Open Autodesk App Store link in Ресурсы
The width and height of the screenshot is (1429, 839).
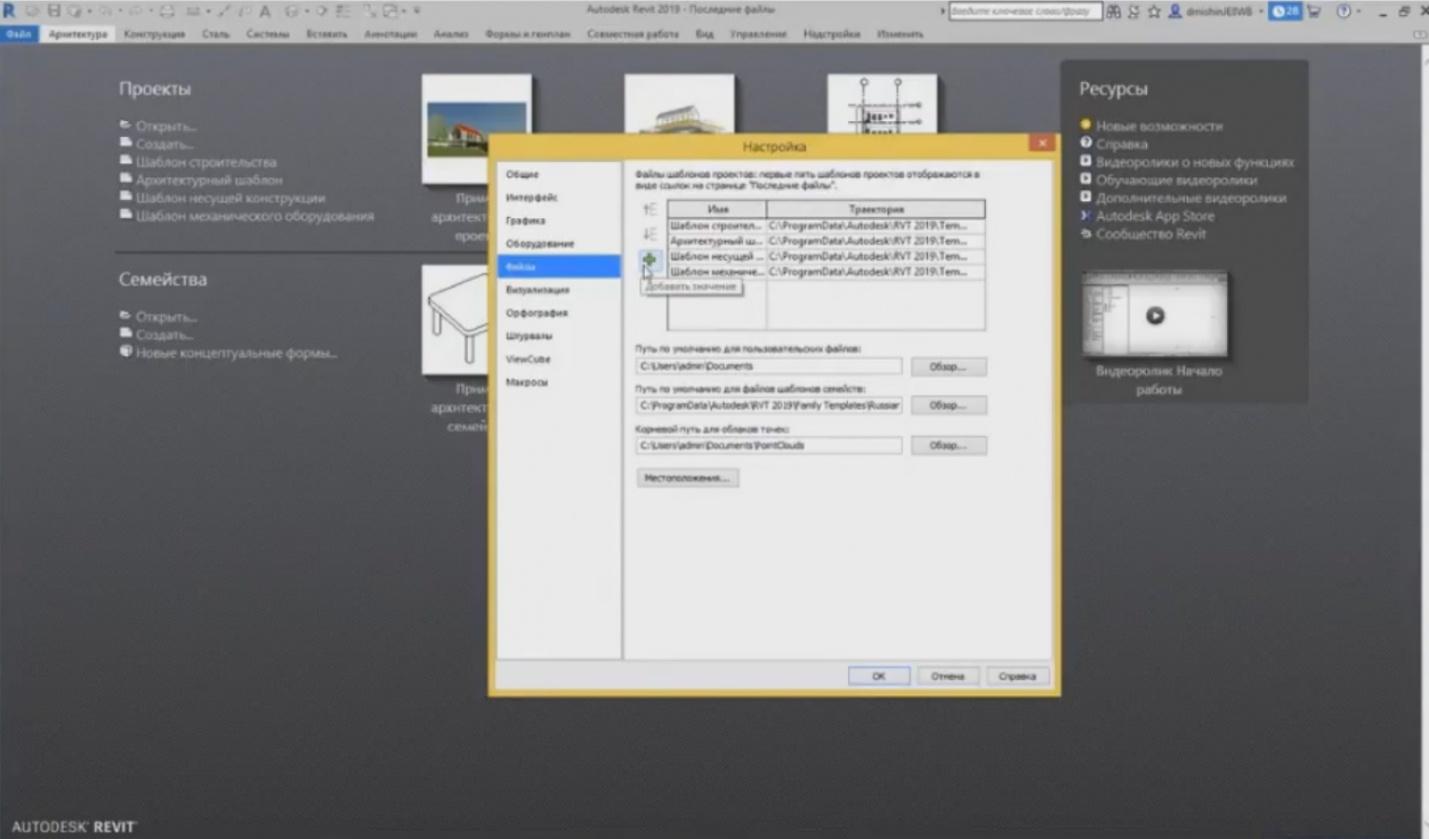[1155, 216]
